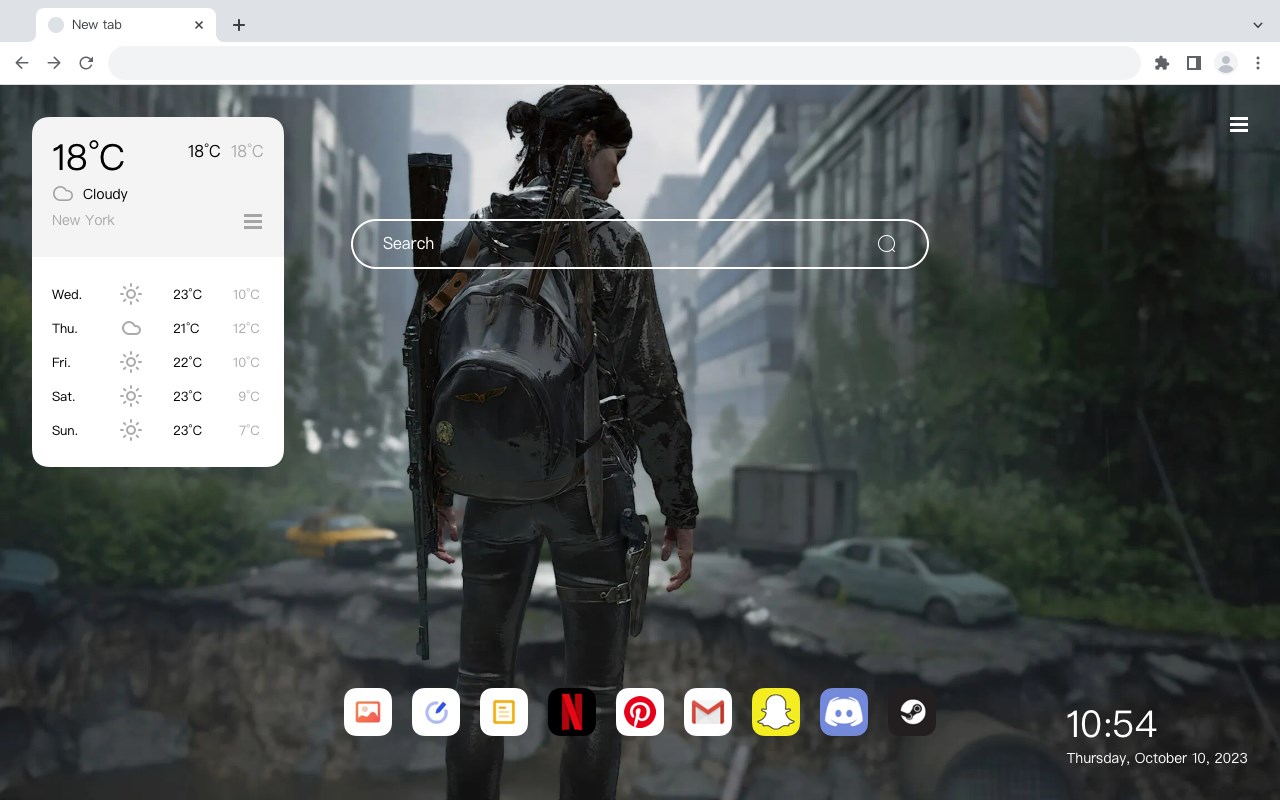Click the sun icon in the Fri. row
Viewport: 1280px width, 800px height.
tap(131, 362)
